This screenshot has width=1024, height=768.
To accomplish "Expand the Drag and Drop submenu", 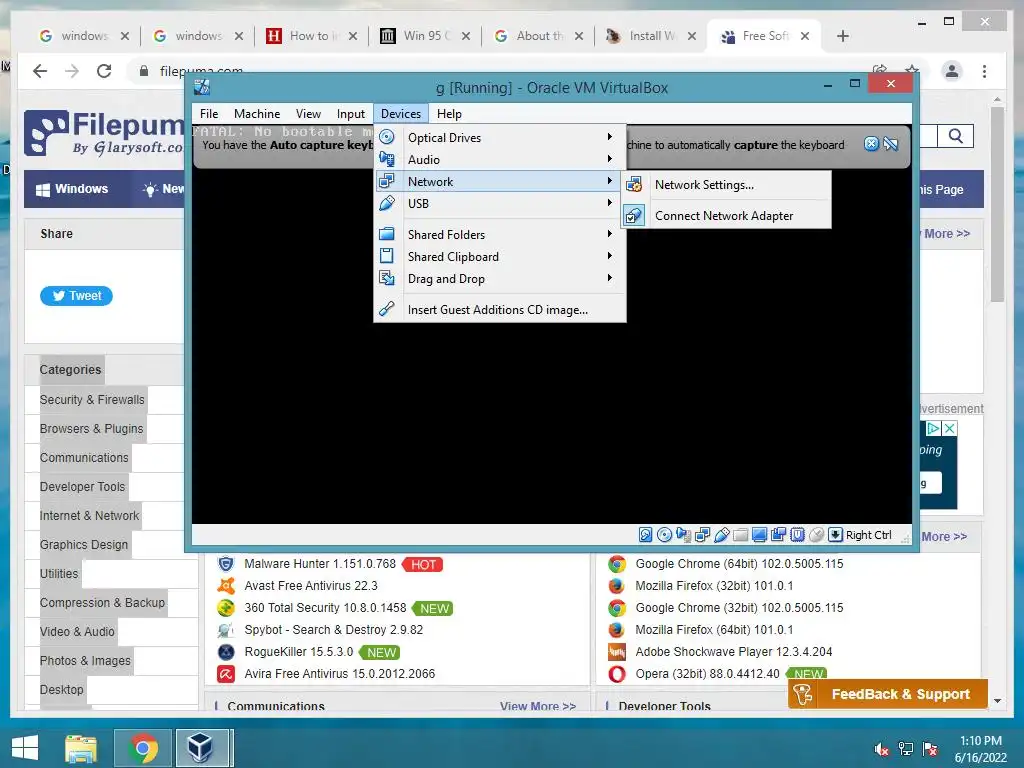I will (500, 279).
